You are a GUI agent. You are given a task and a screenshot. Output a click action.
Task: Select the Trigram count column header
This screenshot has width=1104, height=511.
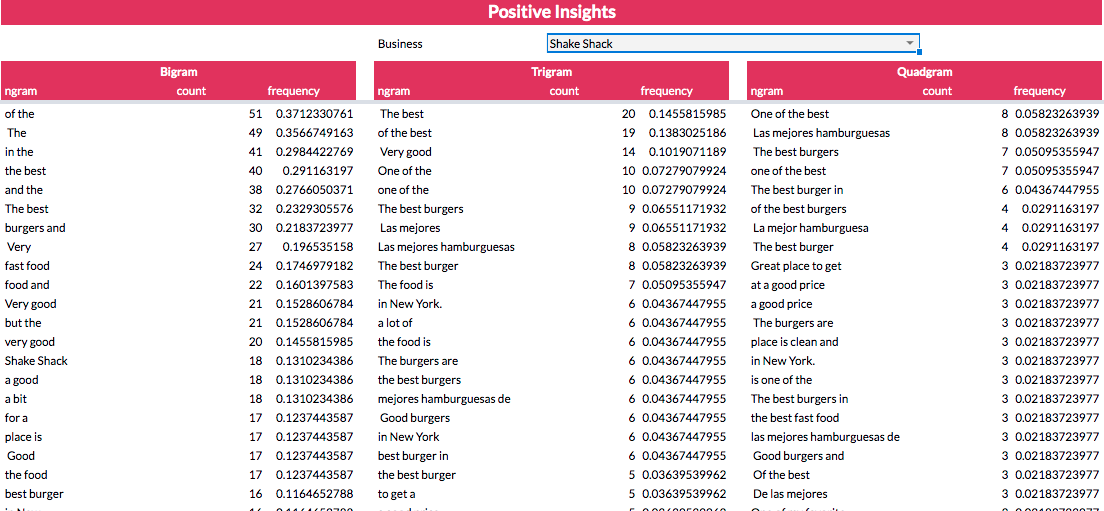(565, 91)
